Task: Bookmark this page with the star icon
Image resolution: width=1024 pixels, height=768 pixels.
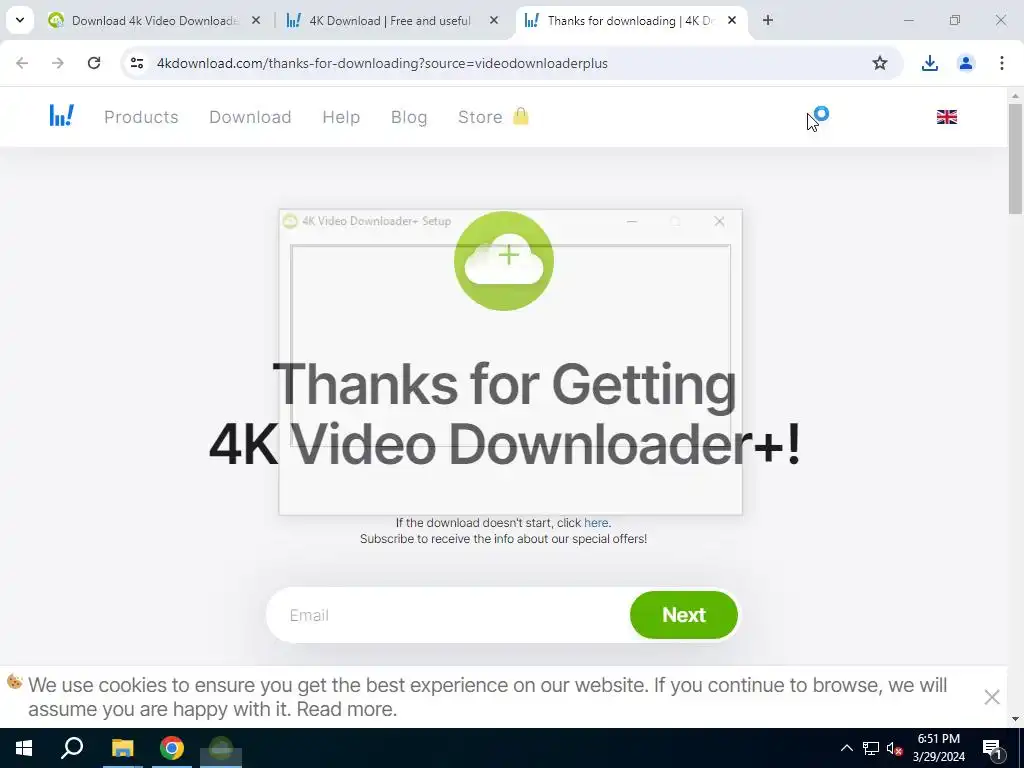Action: (x=880, y=63)
